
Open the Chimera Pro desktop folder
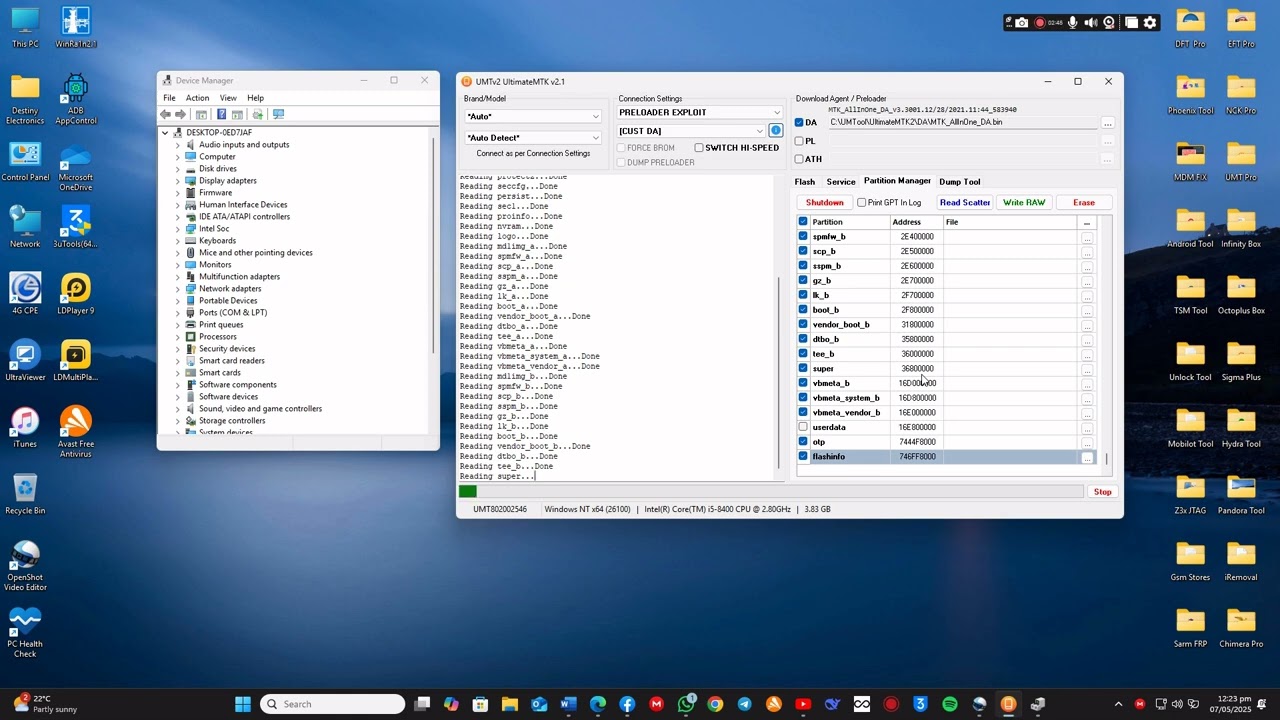click(x=1241, y=626)
